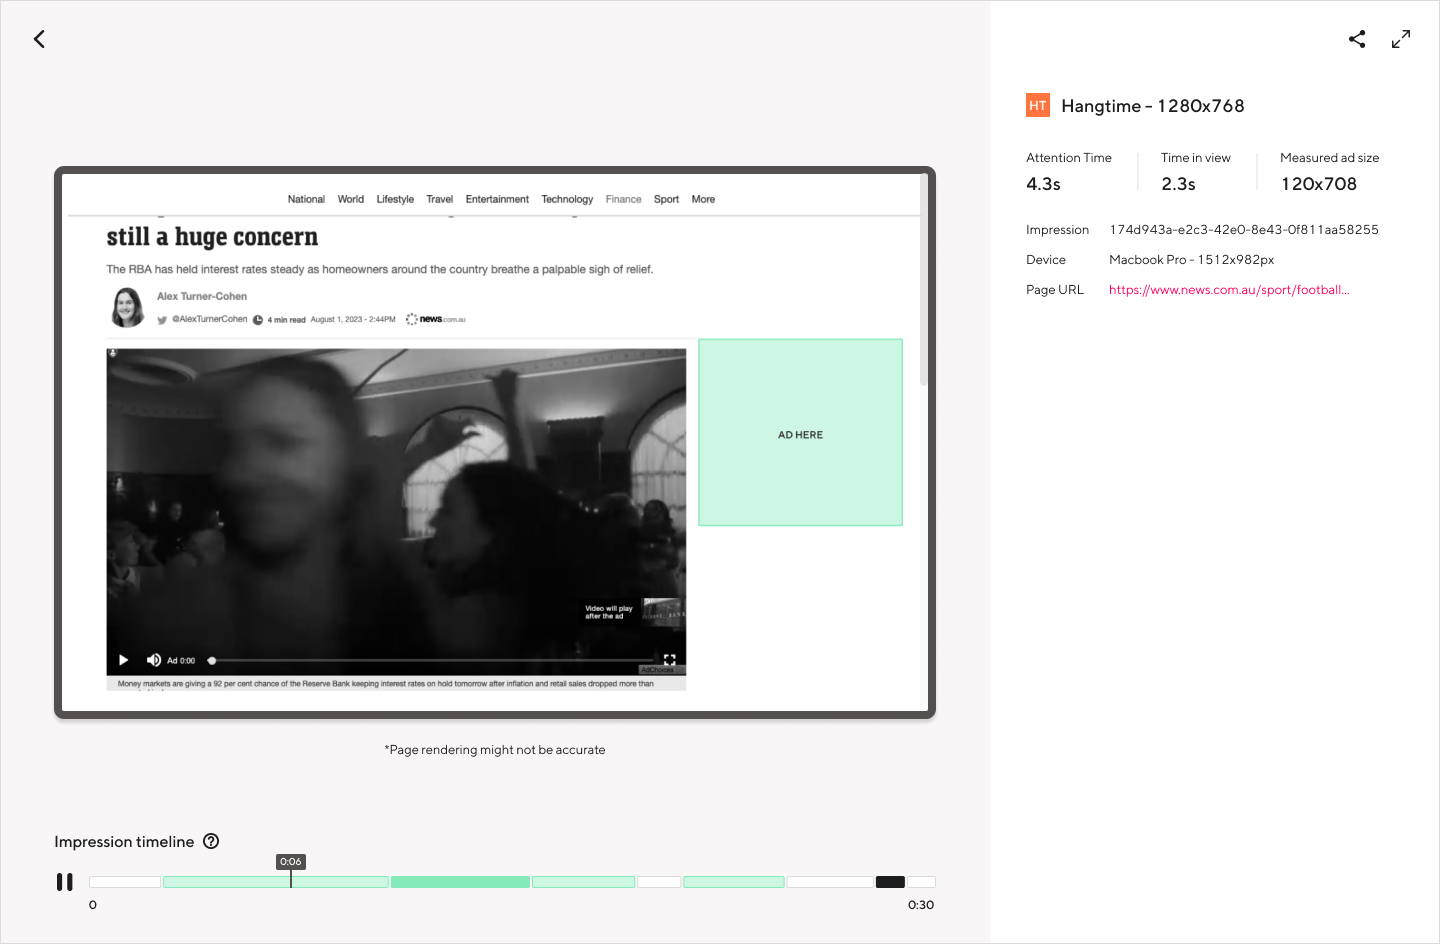
Task: Click the 0:06 timeline playhead marker
Action: click(291, 861)
